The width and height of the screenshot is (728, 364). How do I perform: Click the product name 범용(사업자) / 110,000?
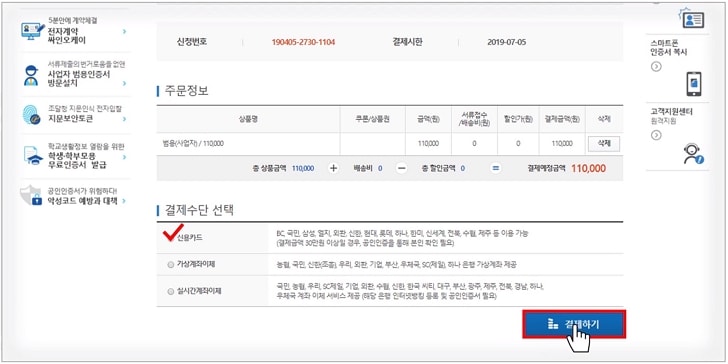click(x=193, y=144)
